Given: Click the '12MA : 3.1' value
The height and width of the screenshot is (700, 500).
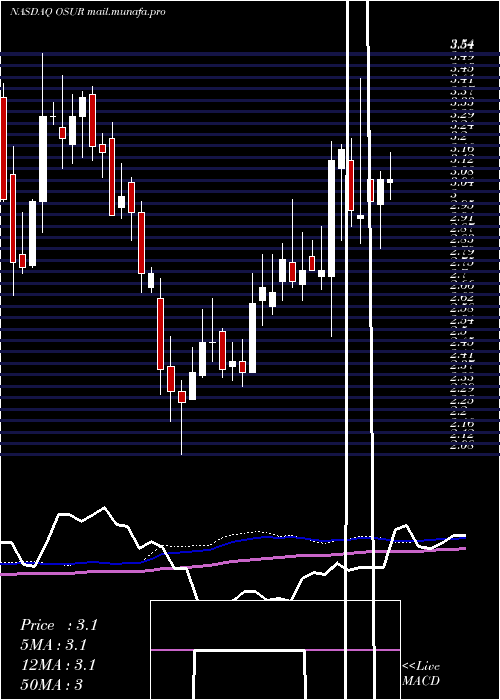Looking at the screenshot, I should (x=58, y=665).
